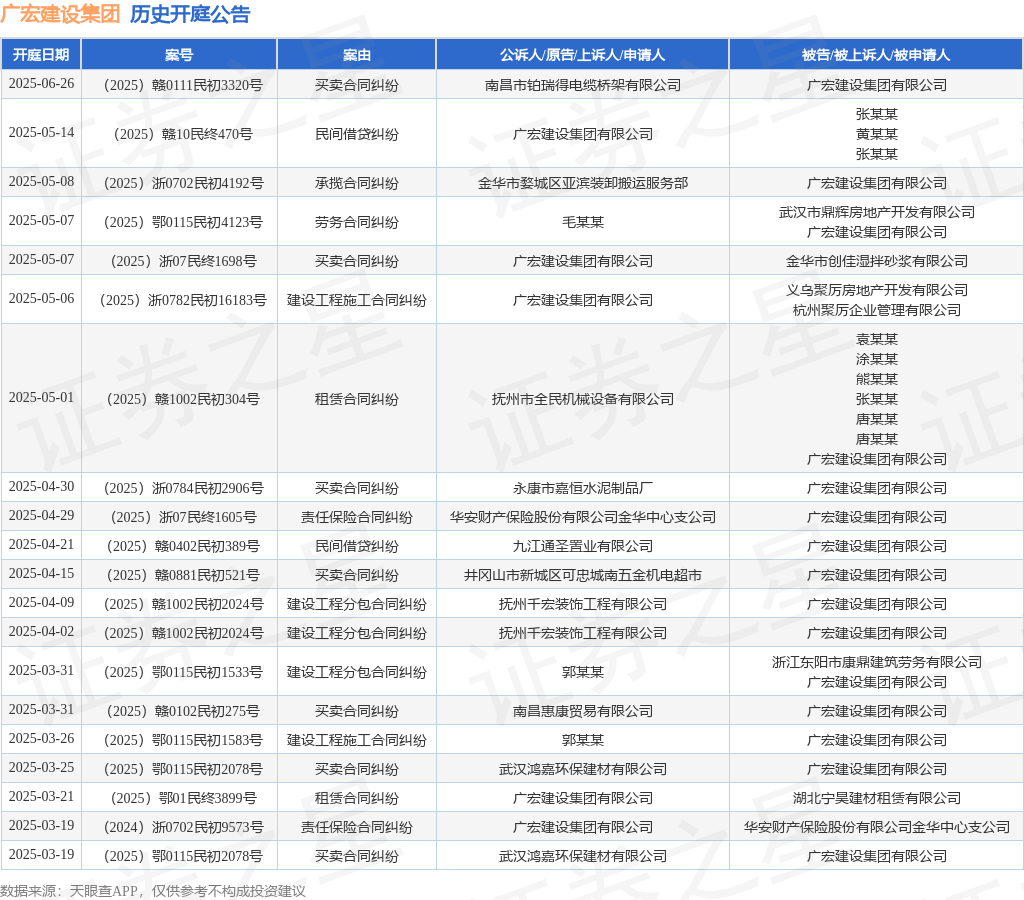This screenshot has width=1024, height=900.
Task: Click the date cell 2025-05-08
Action: pyautogui.click(x=41, y=182)
